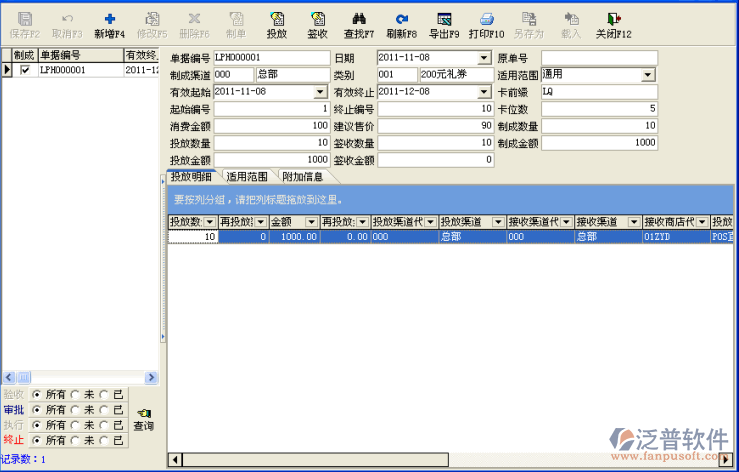Open the 日期 date dropdown
The height and width of the screenshot is (472, 739).
tap(485, 58)
